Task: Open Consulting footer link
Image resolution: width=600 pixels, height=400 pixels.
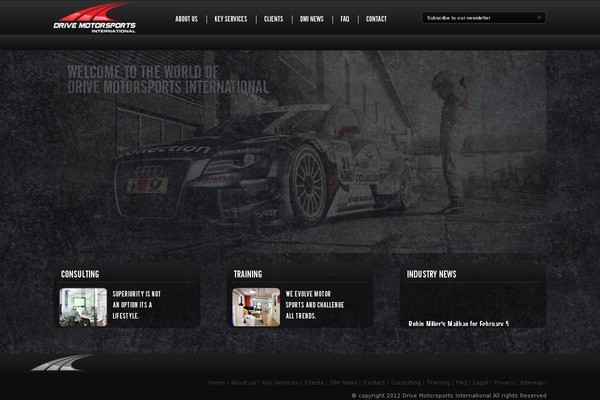Action: point(406,382)
